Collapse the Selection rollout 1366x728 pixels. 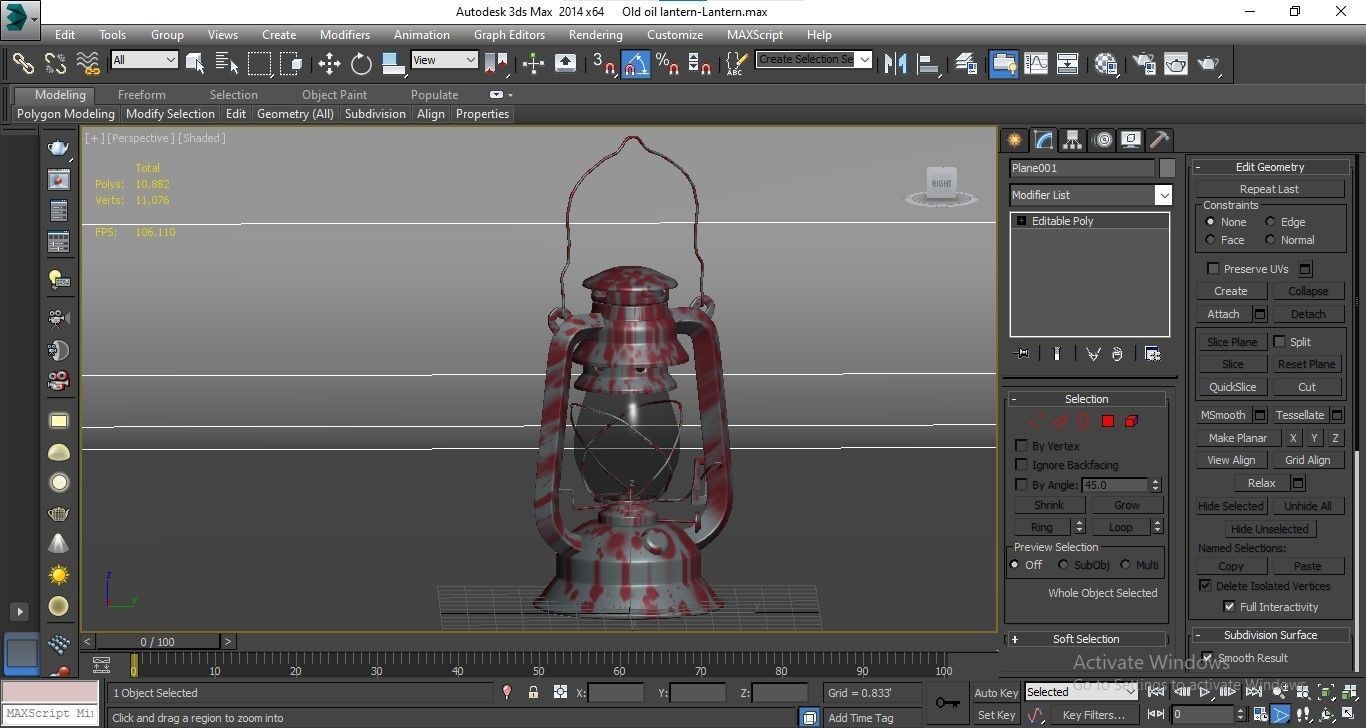(x=1086, y=399)
